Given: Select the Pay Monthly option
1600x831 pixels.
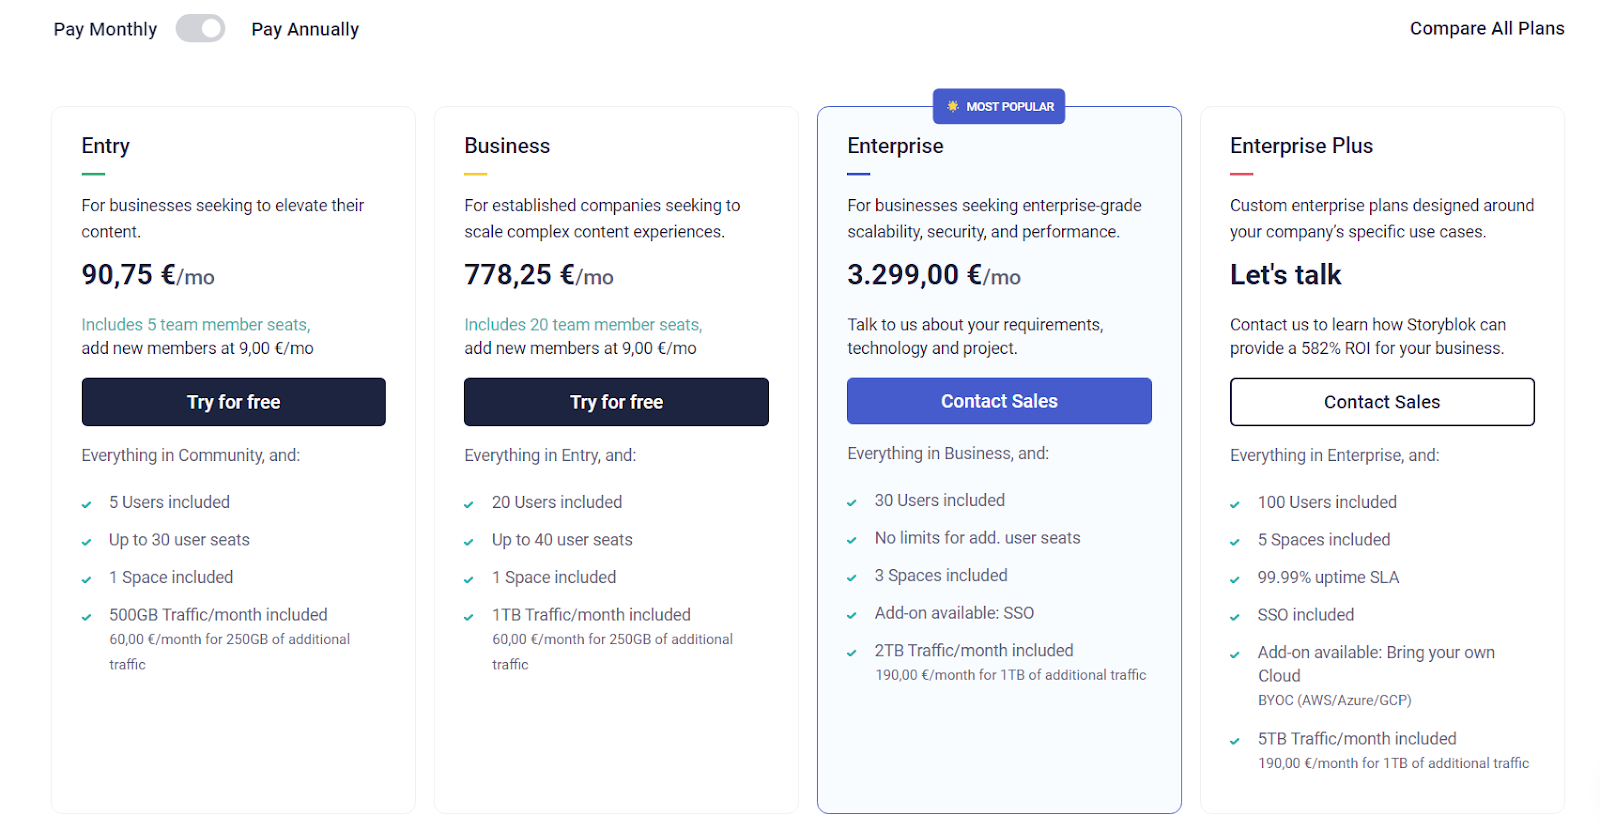Looking at the screenshot, I should click(x=104, y=28).
